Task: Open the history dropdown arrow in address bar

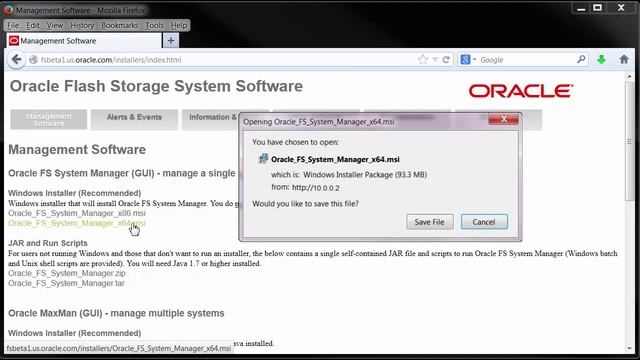Action: click(435, 60)
